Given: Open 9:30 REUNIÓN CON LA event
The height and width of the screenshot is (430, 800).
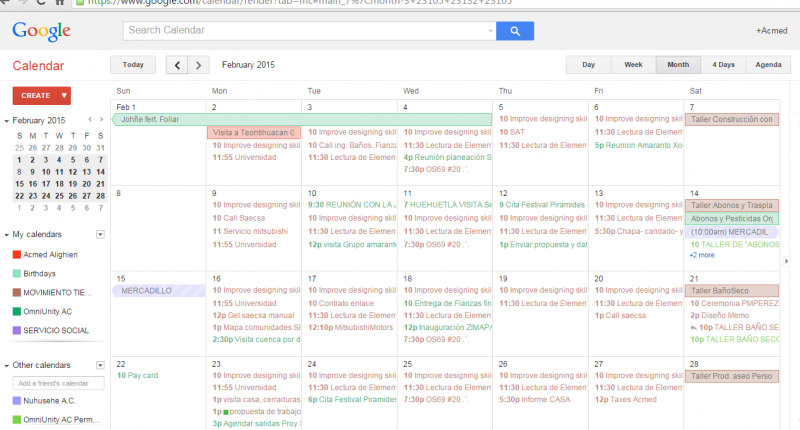Looking at the screenshot, I should [x=351, y=205].
